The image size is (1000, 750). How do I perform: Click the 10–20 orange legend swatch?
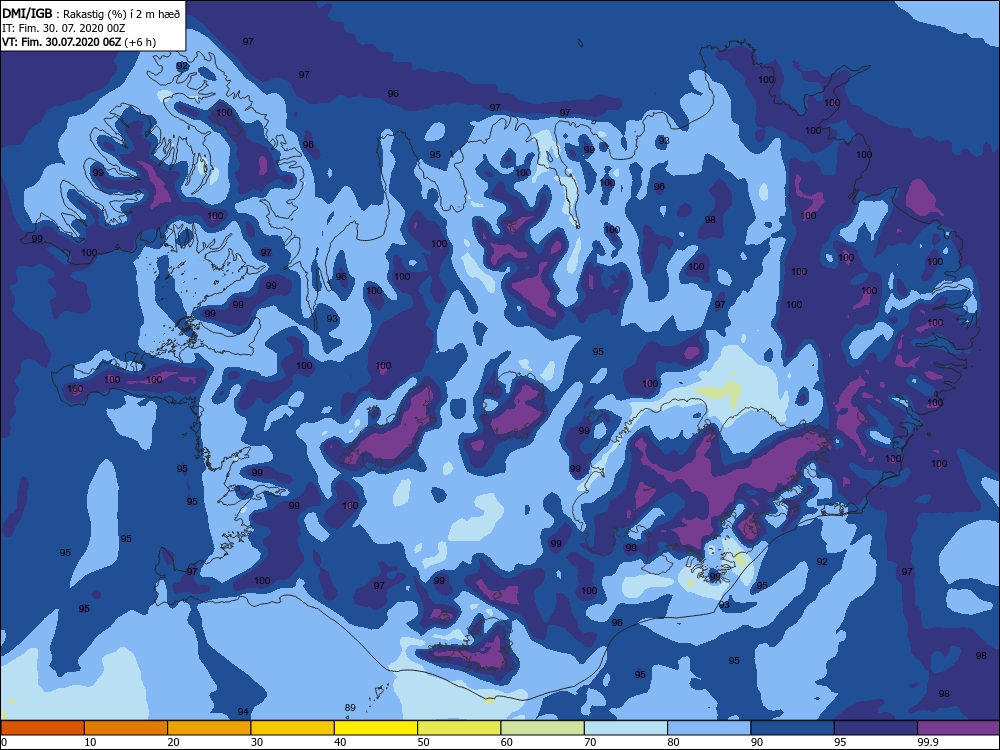pyautogui.click(x=126, y=728)
